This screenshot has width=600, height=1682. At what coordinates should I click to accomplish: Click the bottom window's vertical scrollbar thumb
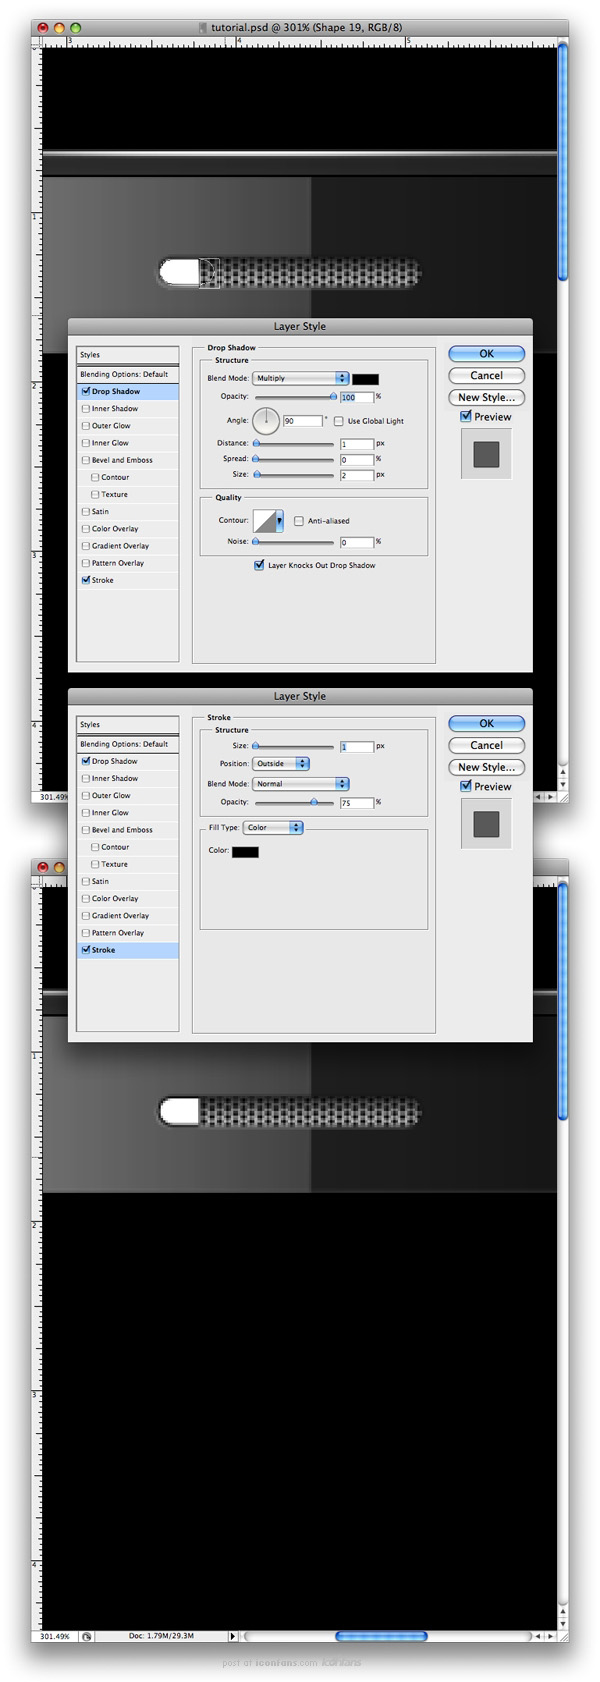[563, 1003]
